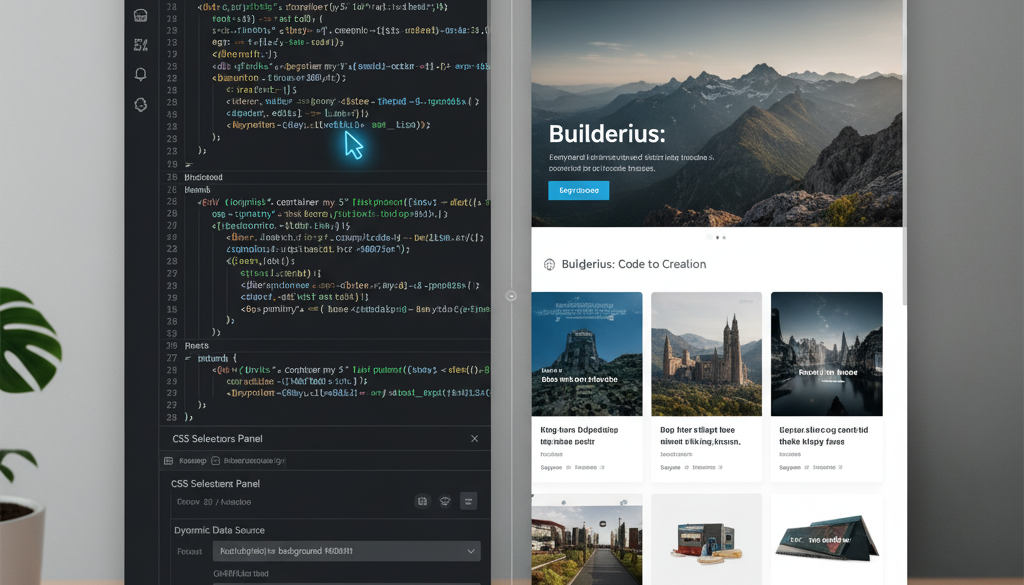This screenshot has width=1024, height=585.
Task: Open the castle photo thumbnail card
Action: coord(706,354)
